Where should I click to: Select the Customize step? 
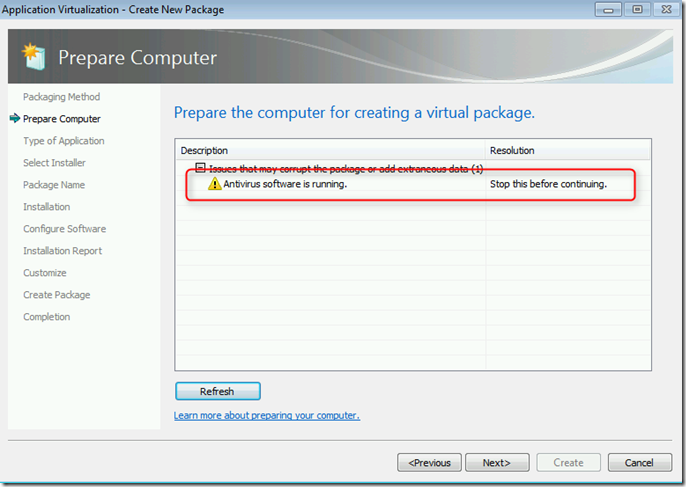click(x=45, y=273)
